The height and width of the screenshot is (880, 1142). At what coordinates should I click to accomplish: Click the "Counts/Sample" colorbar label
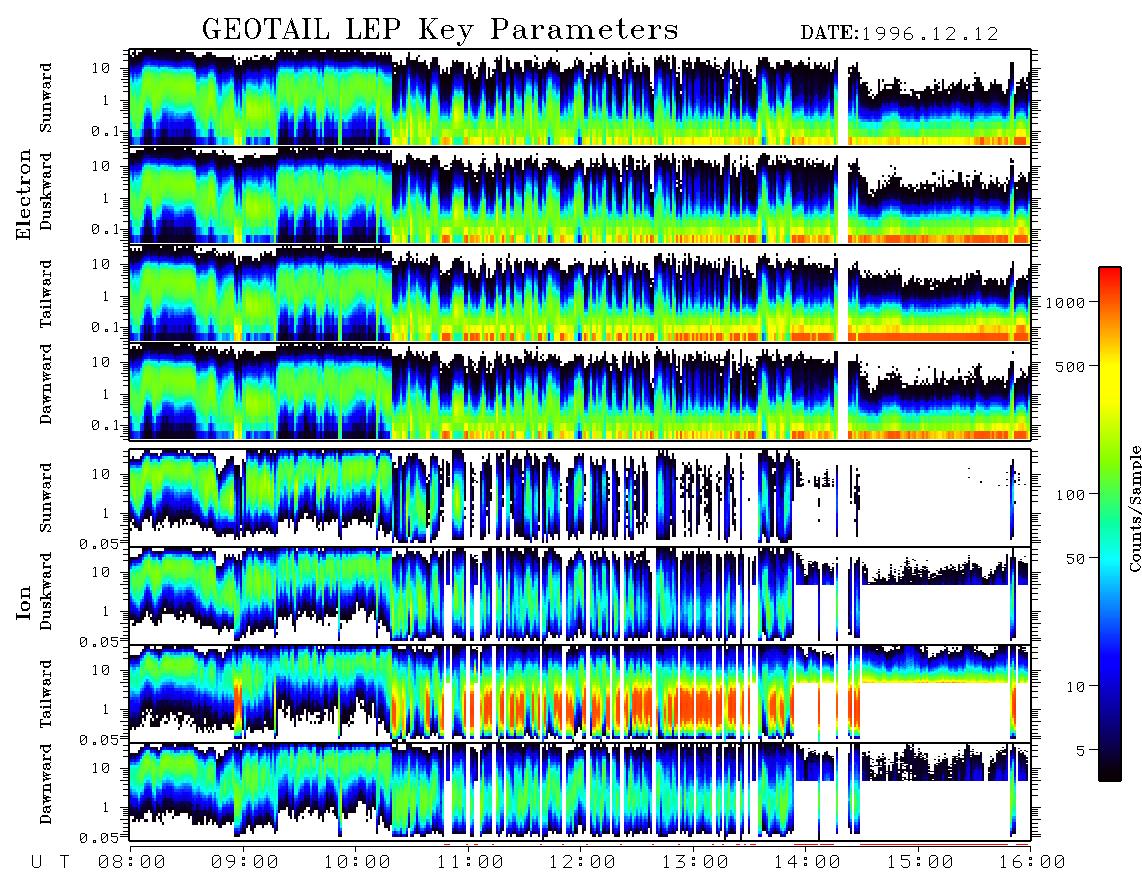(x=1134, y=508)
